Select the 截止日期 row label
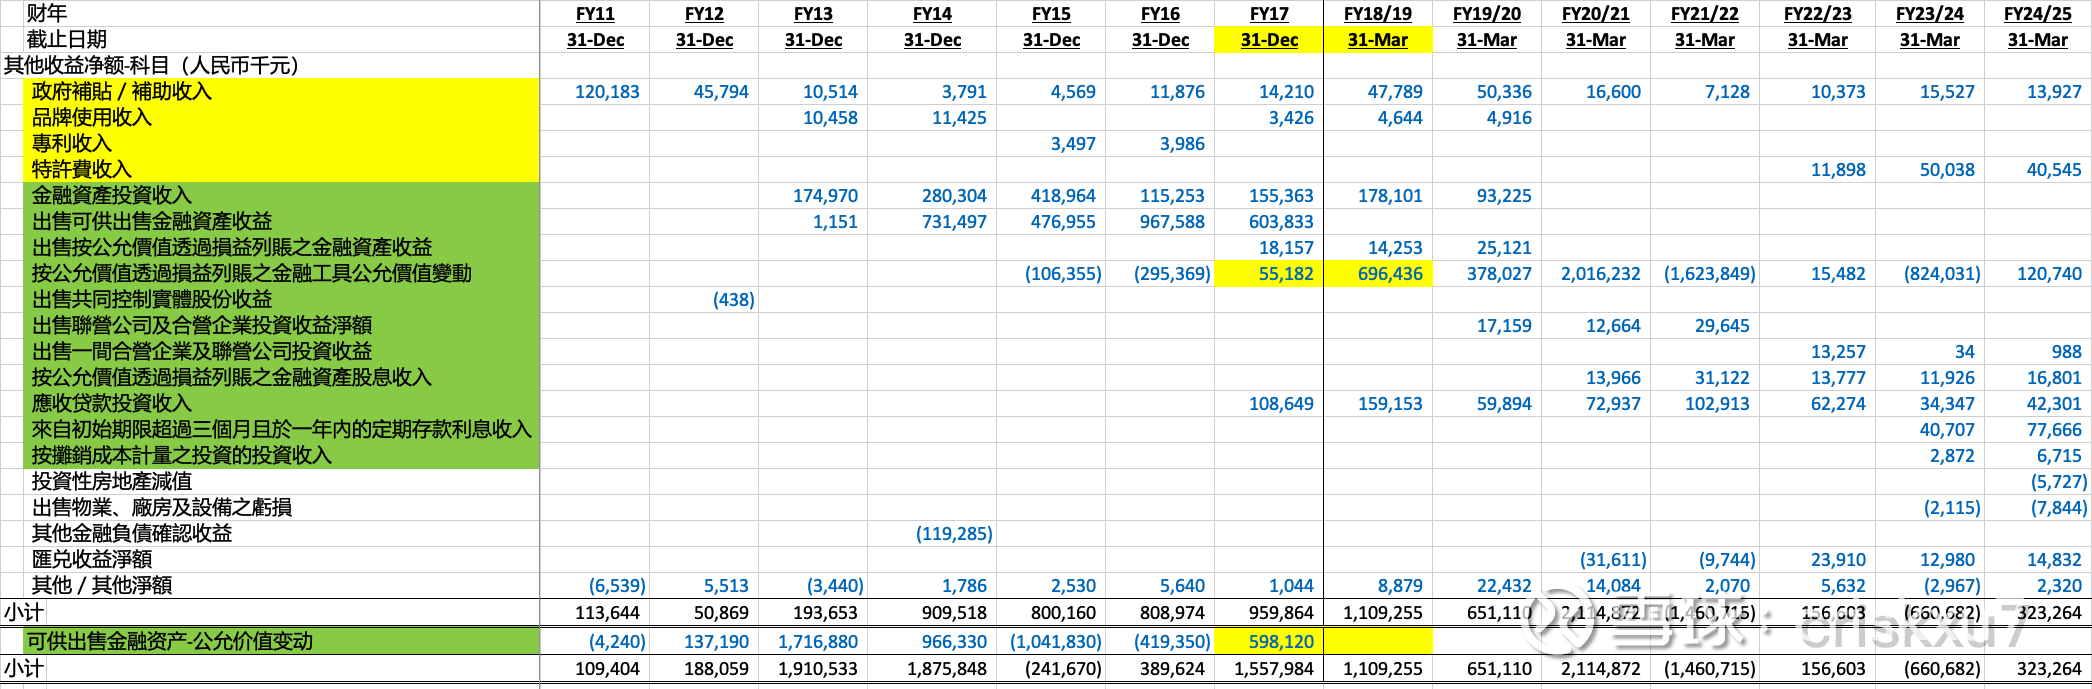The image size is (2092, 689). [x=67, y=39]
